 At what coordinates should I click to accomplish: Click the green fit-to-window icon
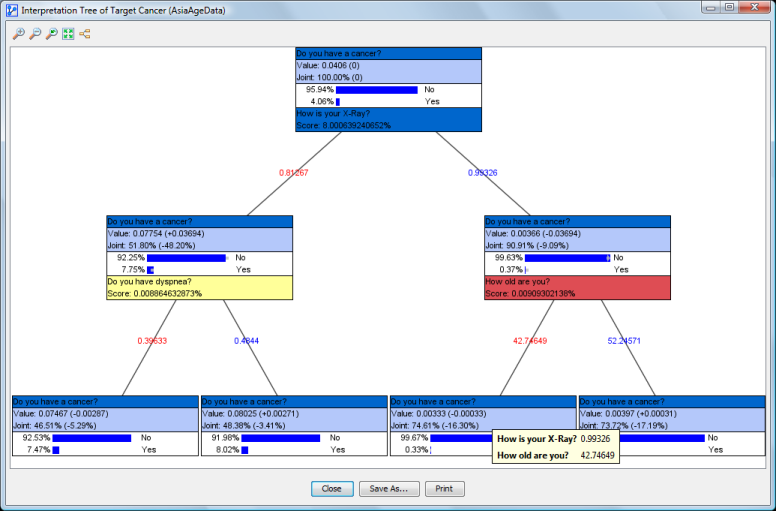pos(68,34)
